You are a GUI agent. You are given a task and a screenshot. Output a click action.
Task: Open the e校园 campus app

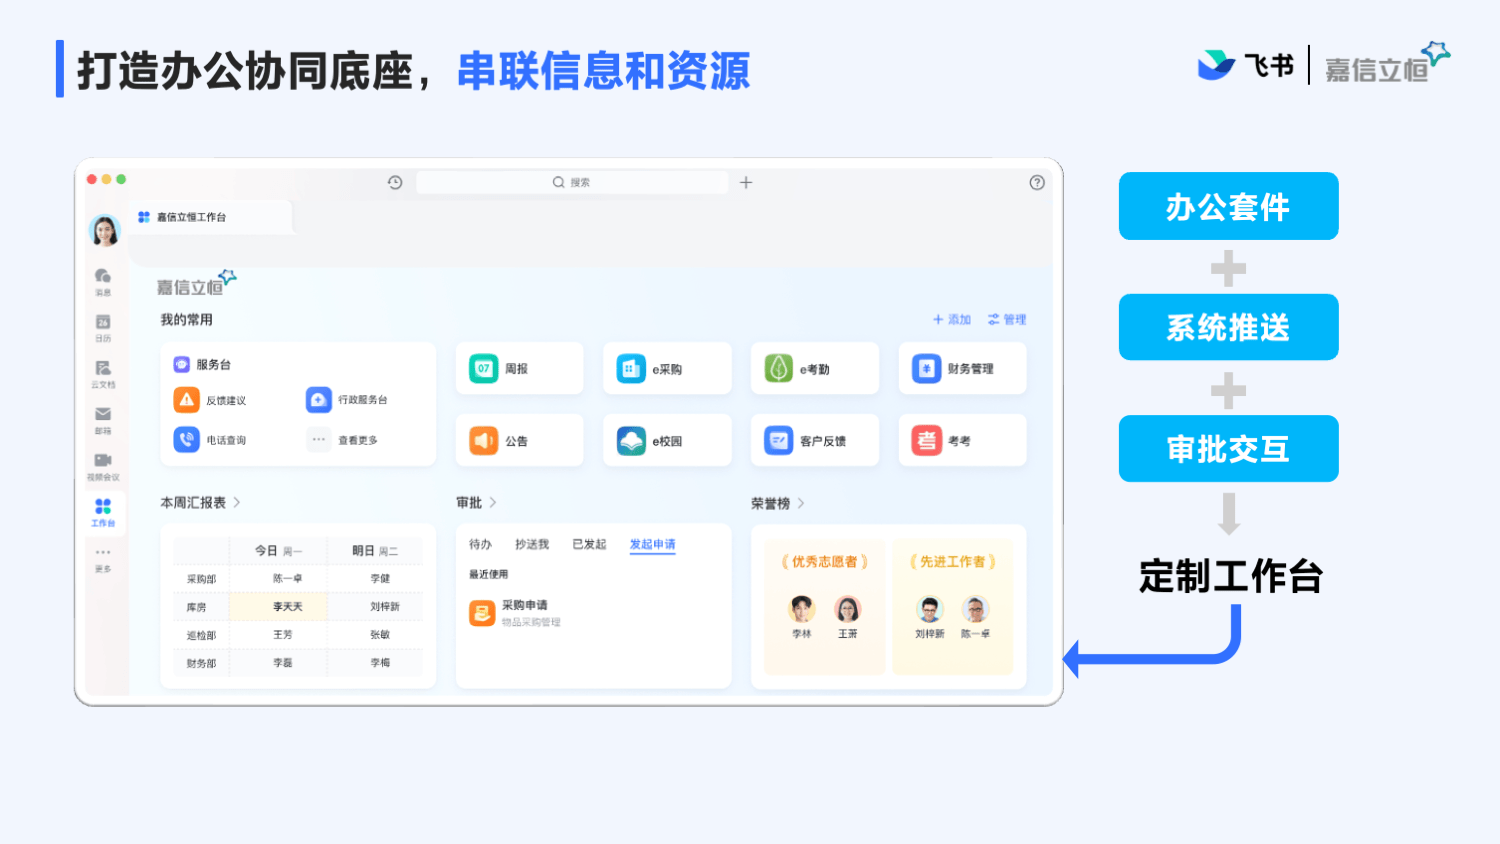click(667, 441)
